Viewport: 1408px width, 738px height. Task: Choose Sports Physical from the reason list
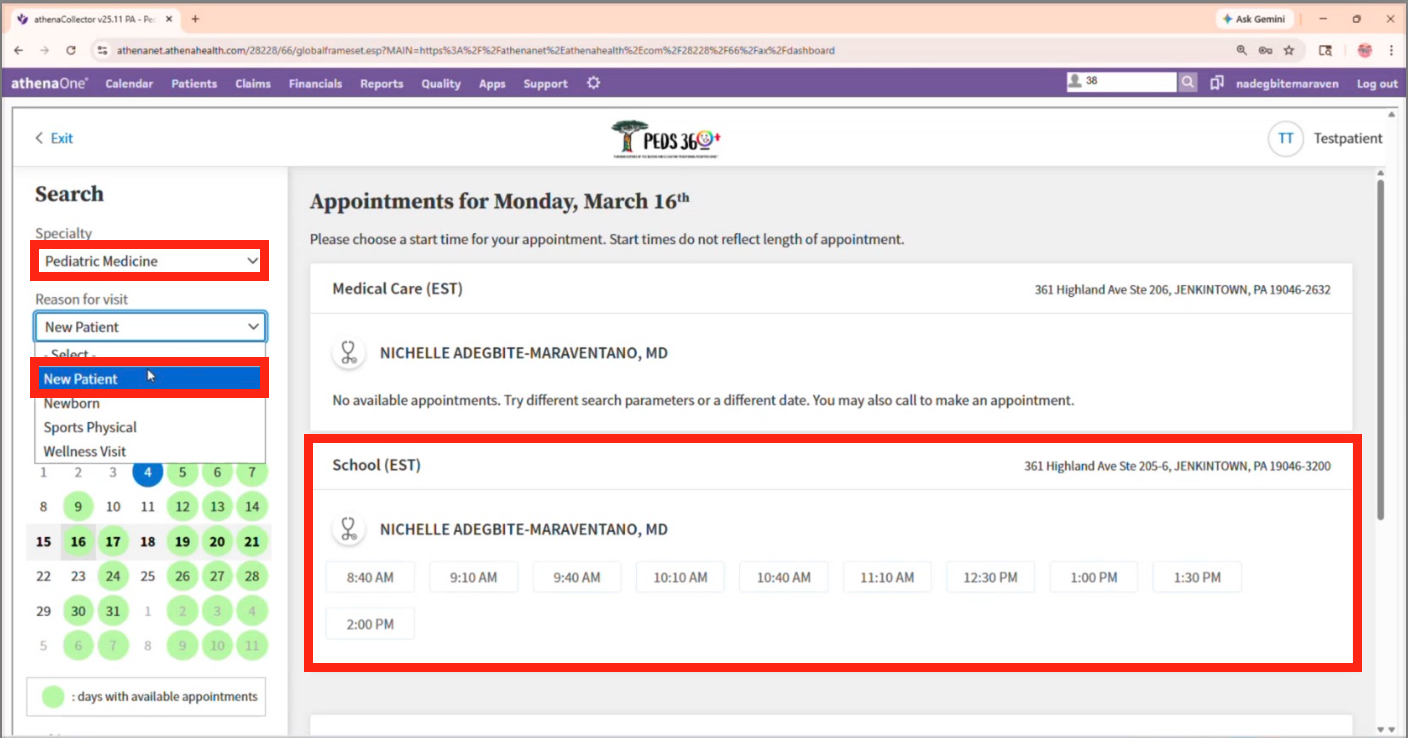coord(90,427)
